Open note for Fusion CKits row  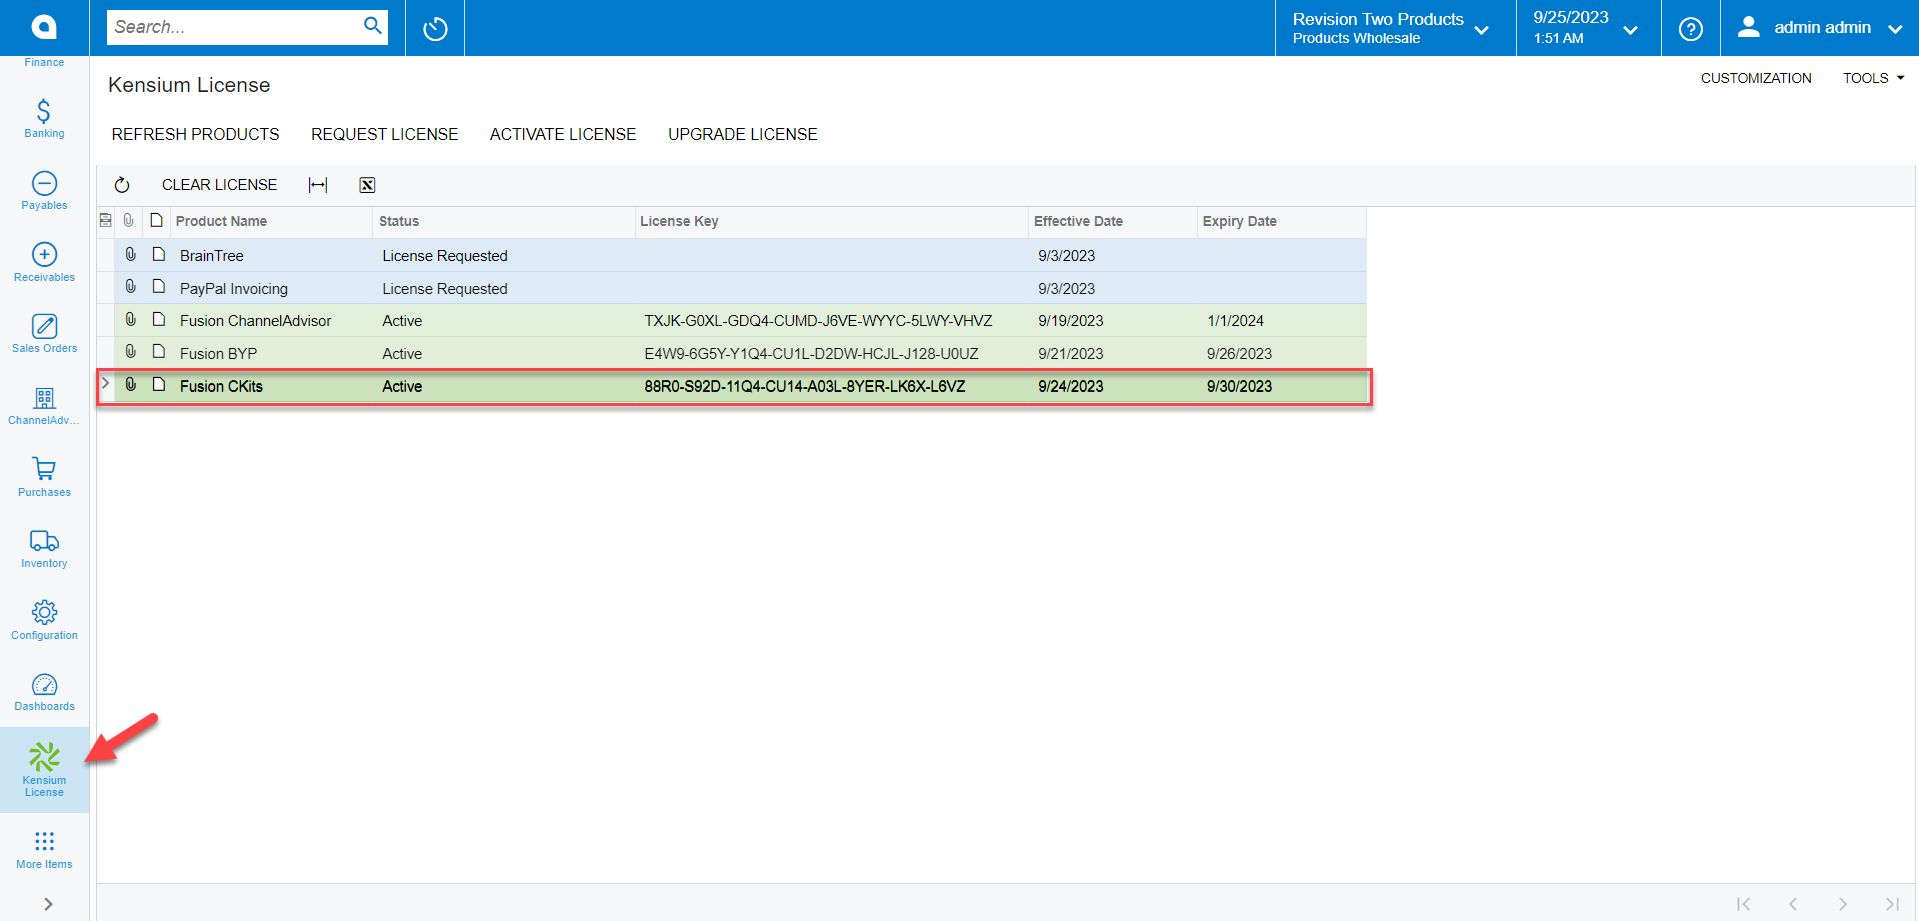[158, 385]
